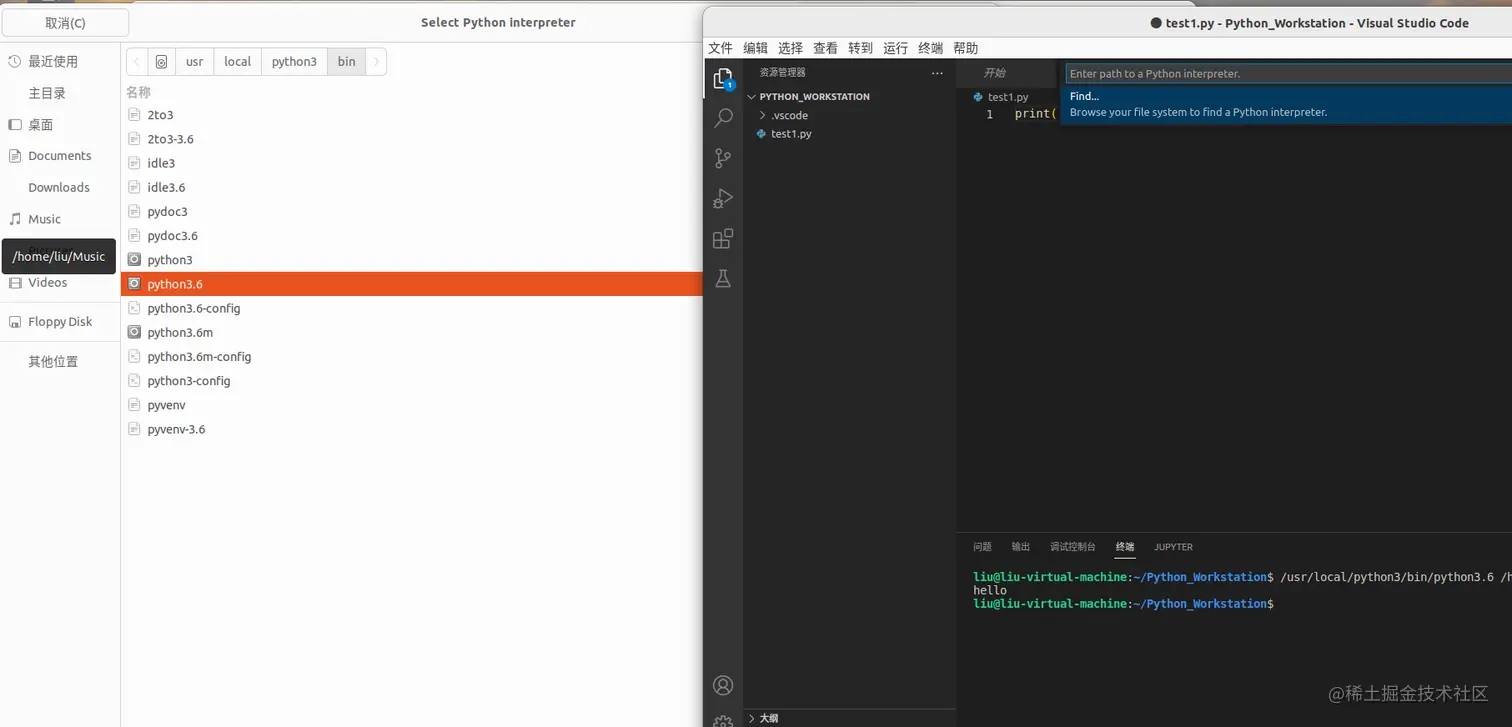Expand the .vscode folder in Explorer
Screen dimensions: 1512x727
849,115
